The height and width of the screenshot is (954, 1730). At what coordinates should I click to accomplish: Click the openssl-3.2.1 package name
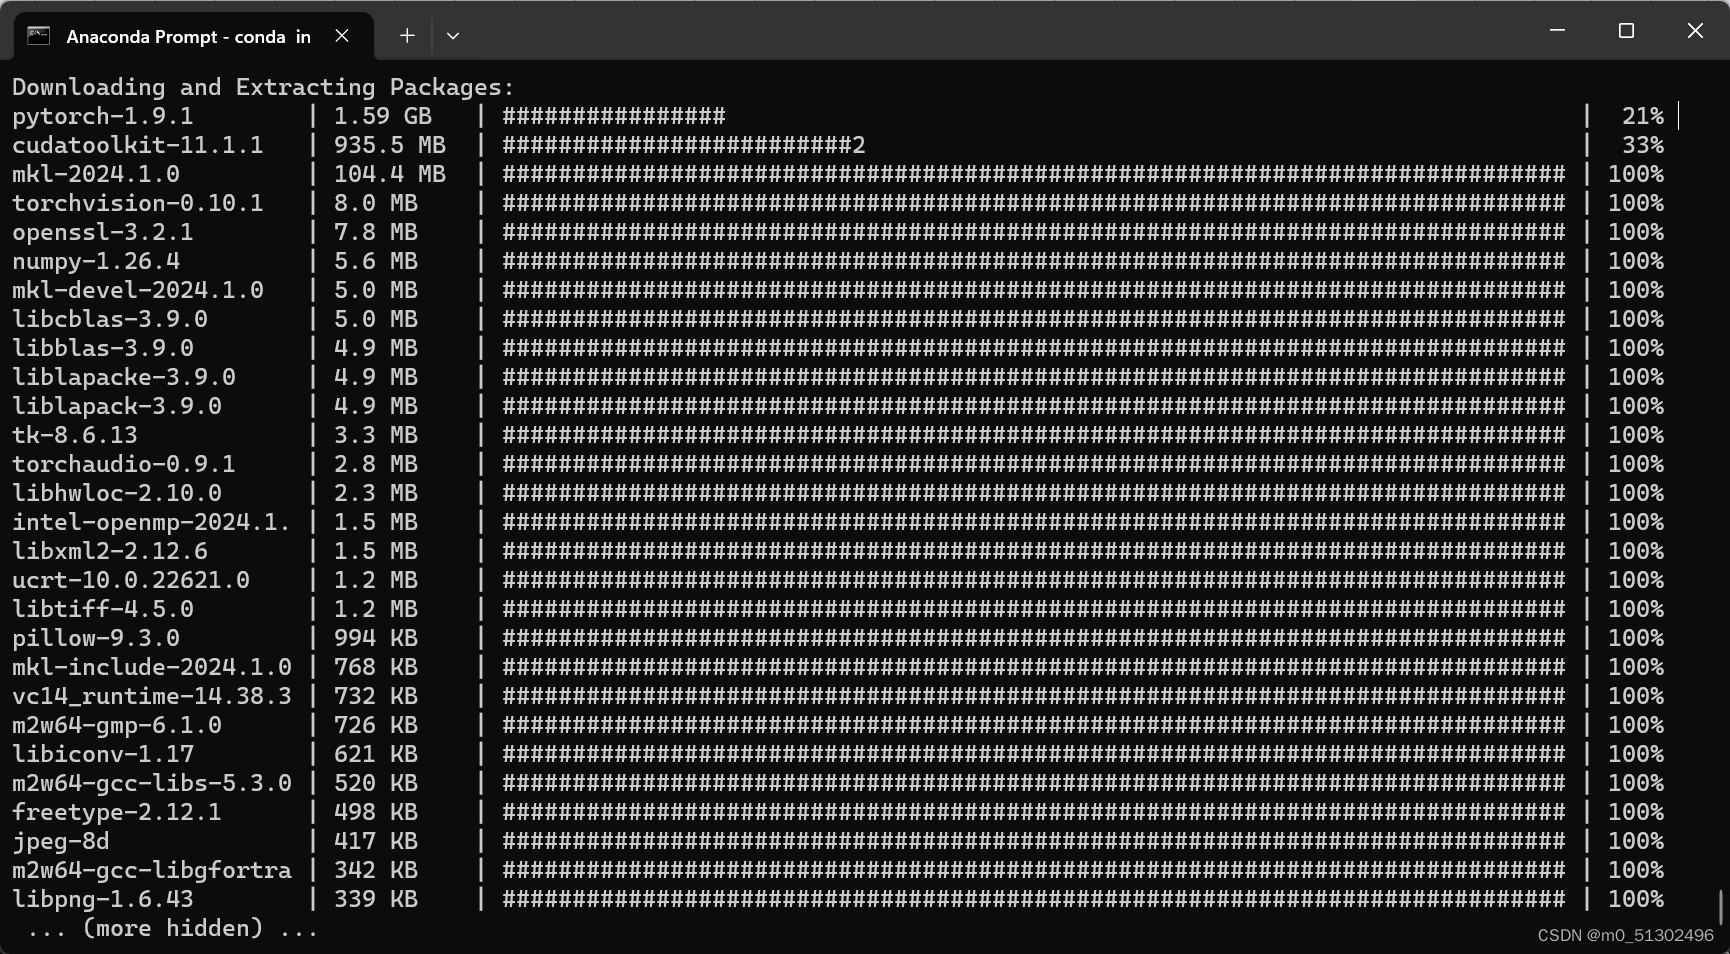103,232
